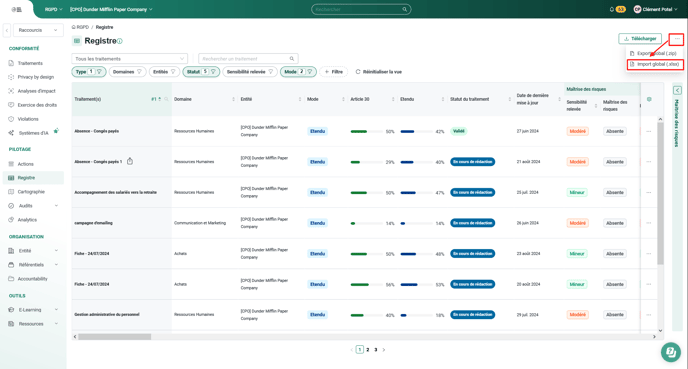Open Actions in Pilotage
Image resolution: width=688 pixels, height=369 pixels.
point(25,164)
